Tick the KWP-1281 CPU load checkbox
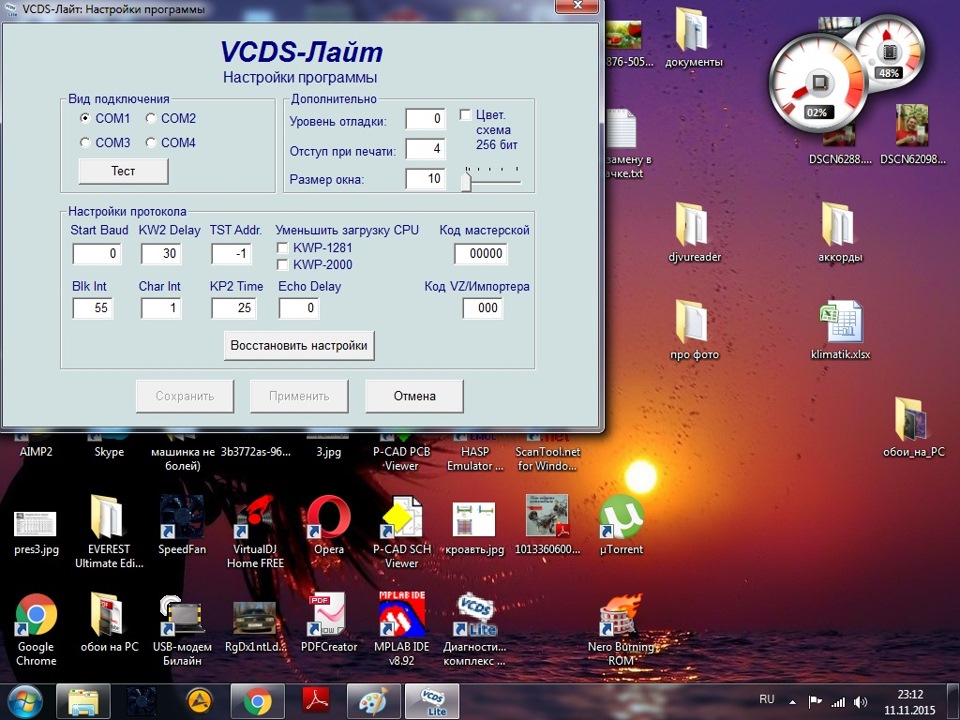This screenshot has width=960, height=720. 283,247
